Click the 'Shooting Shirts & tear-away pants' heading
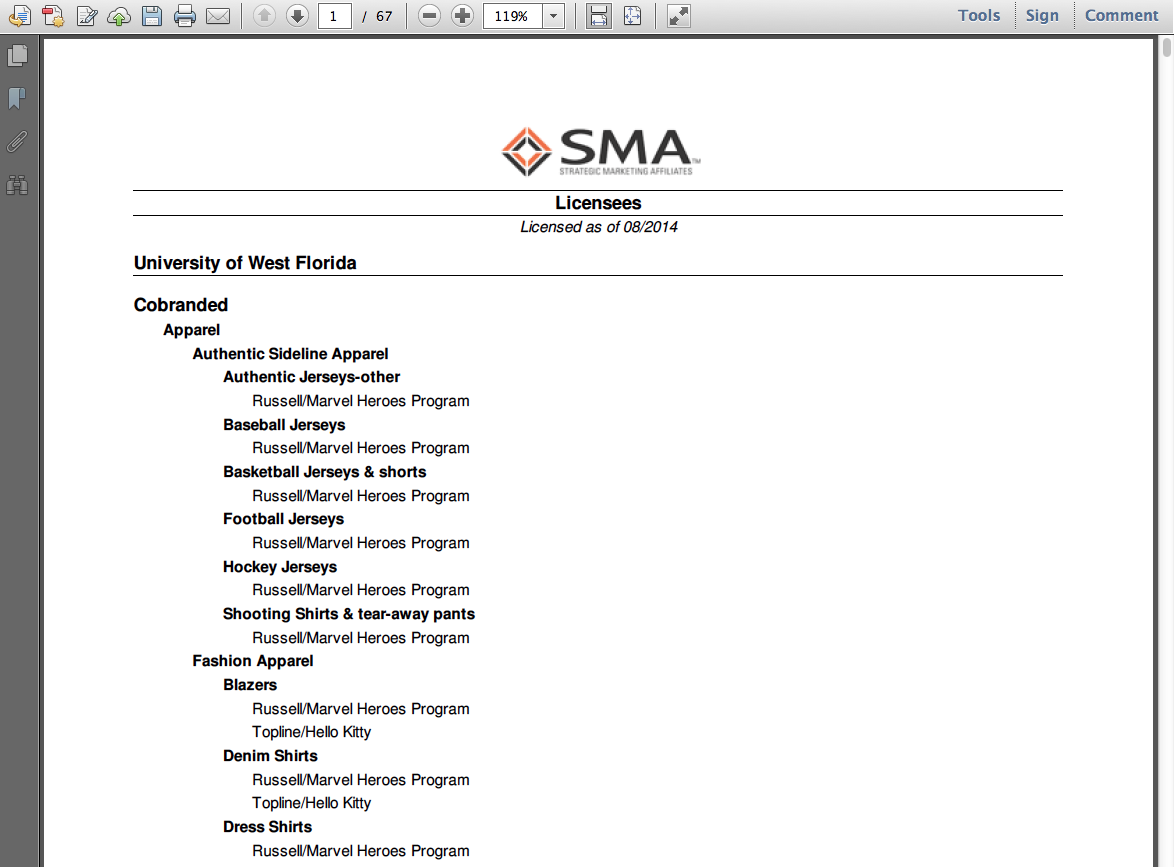 coord(349,615)
